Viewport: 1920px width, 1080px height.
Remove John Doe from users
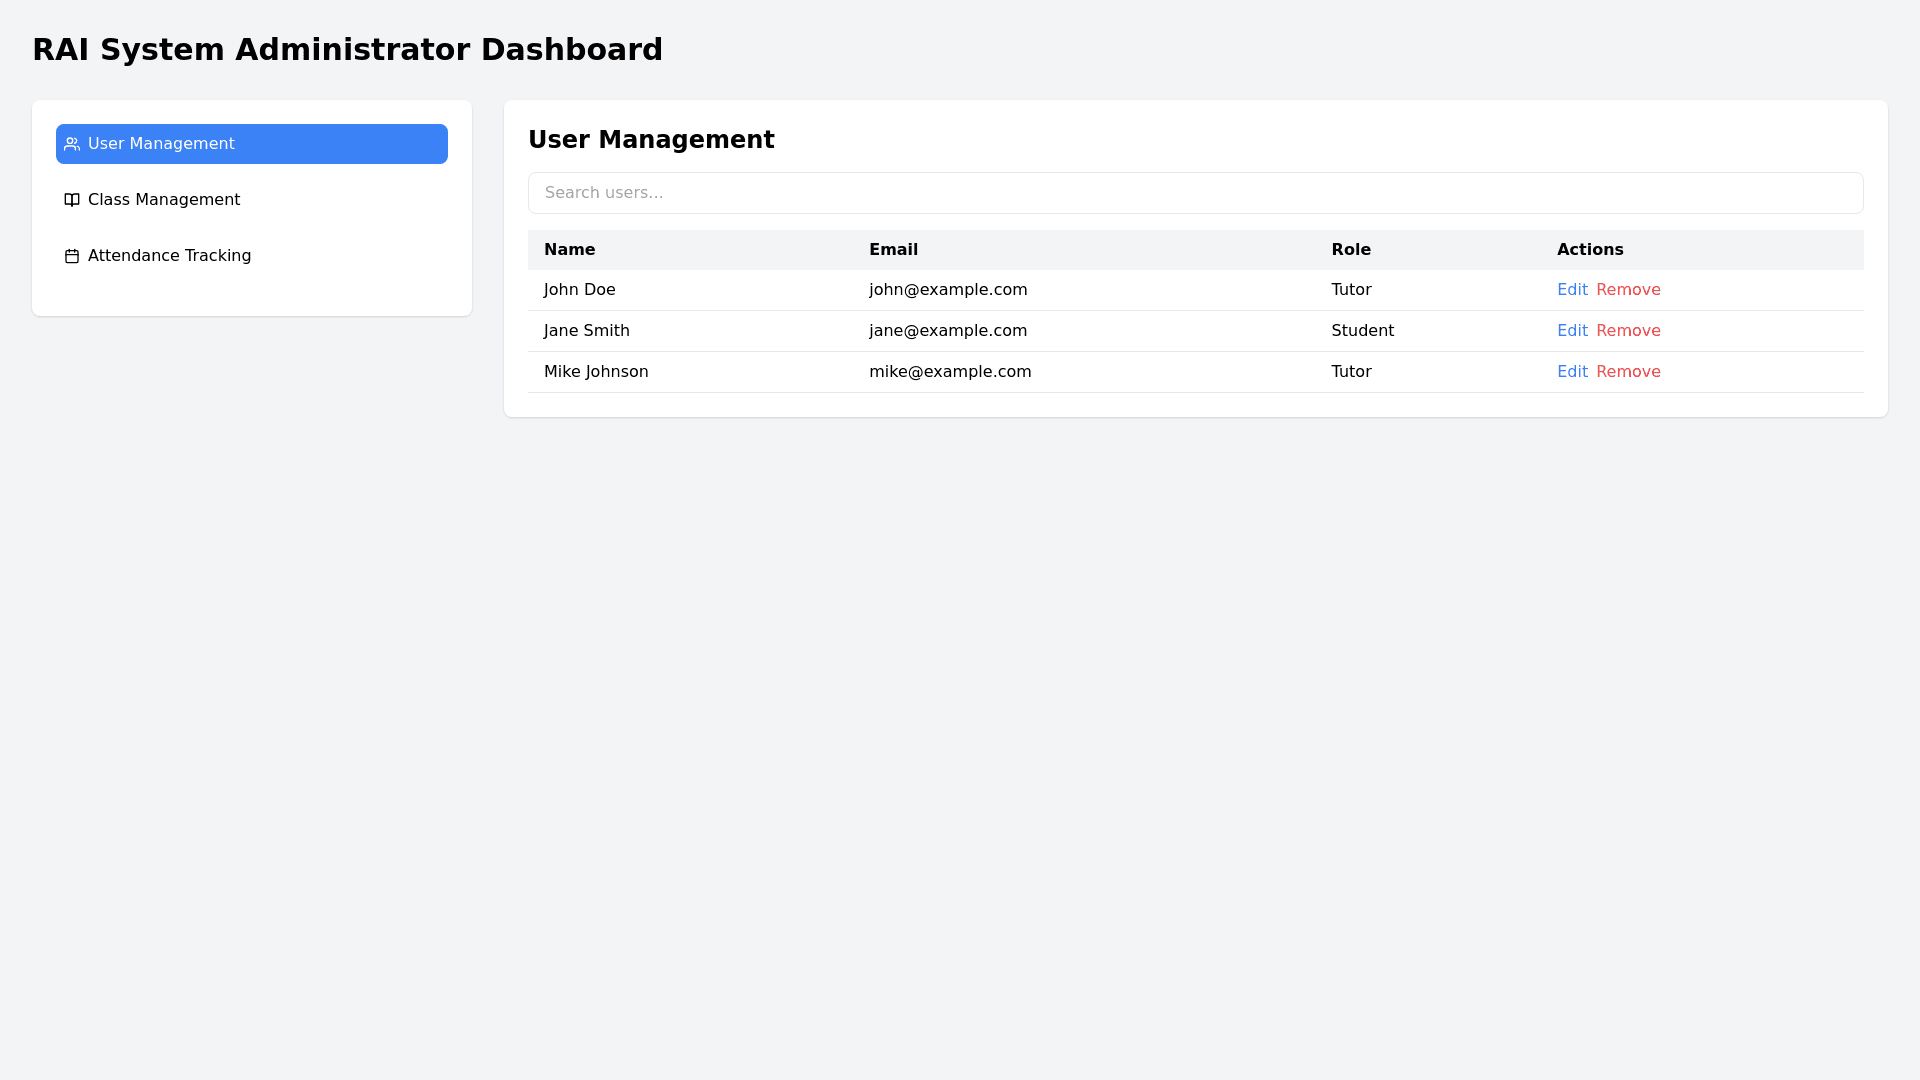1628,290
